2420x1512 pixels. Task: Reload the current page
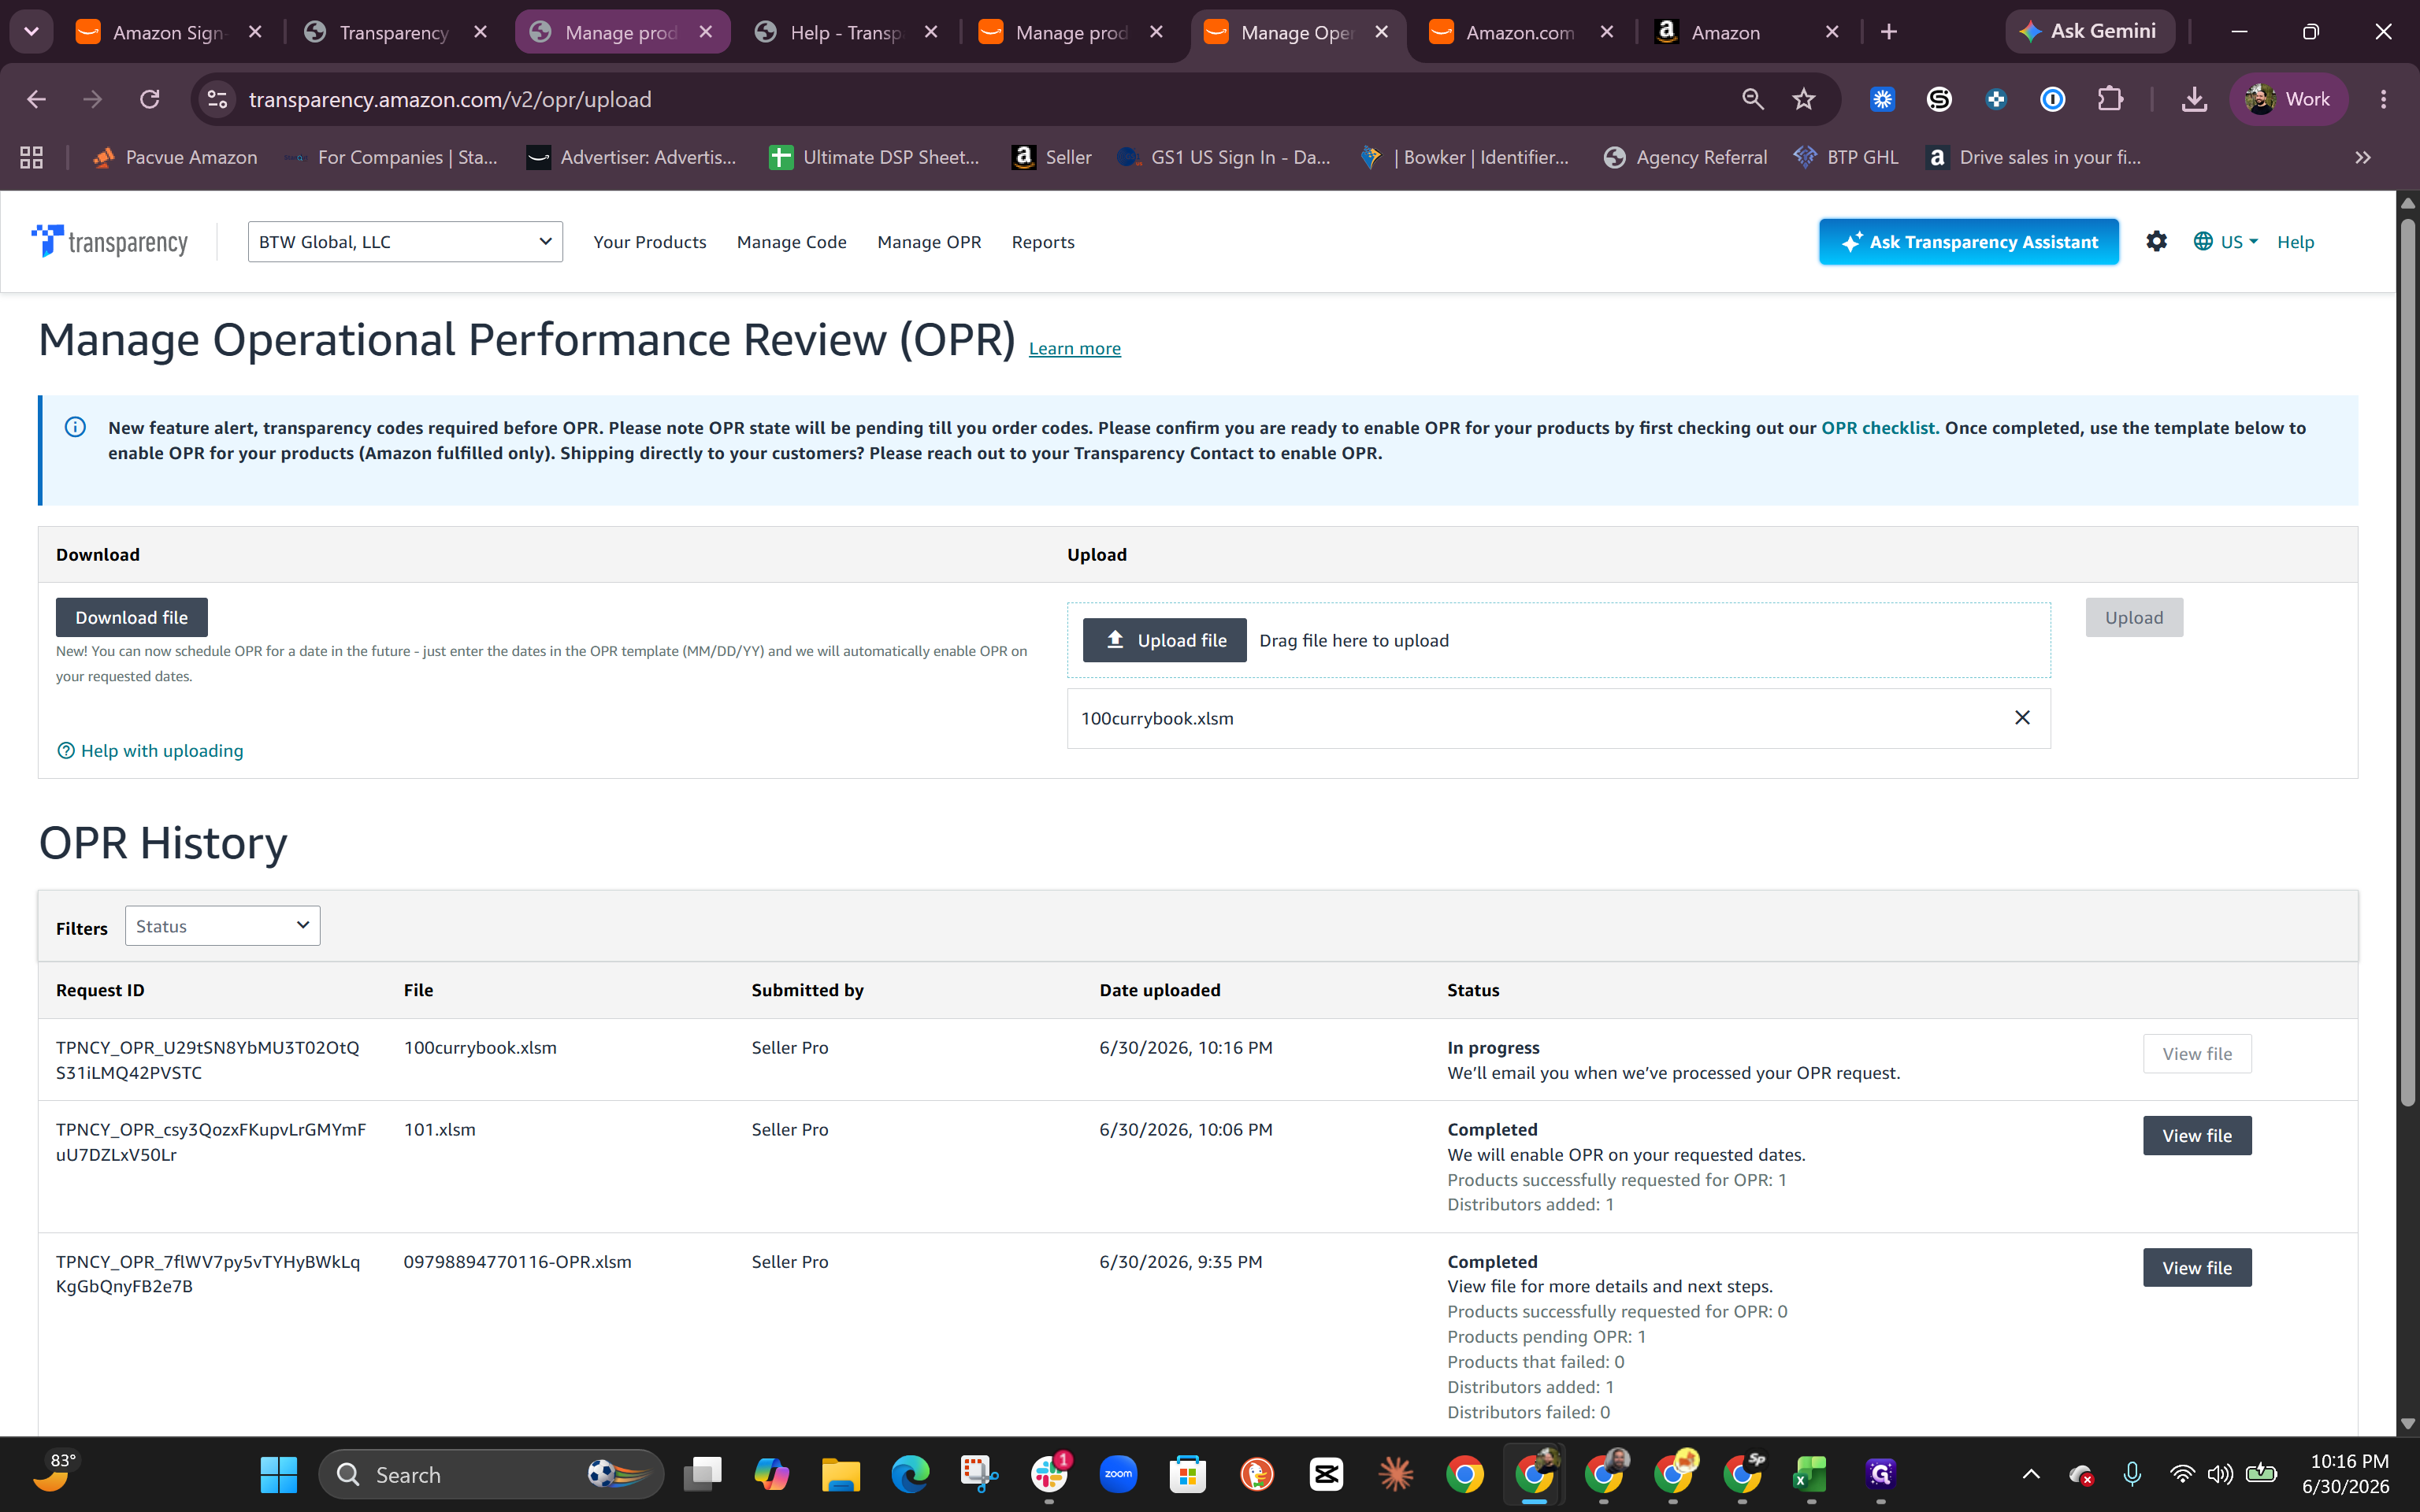click(x=150, y=99)
